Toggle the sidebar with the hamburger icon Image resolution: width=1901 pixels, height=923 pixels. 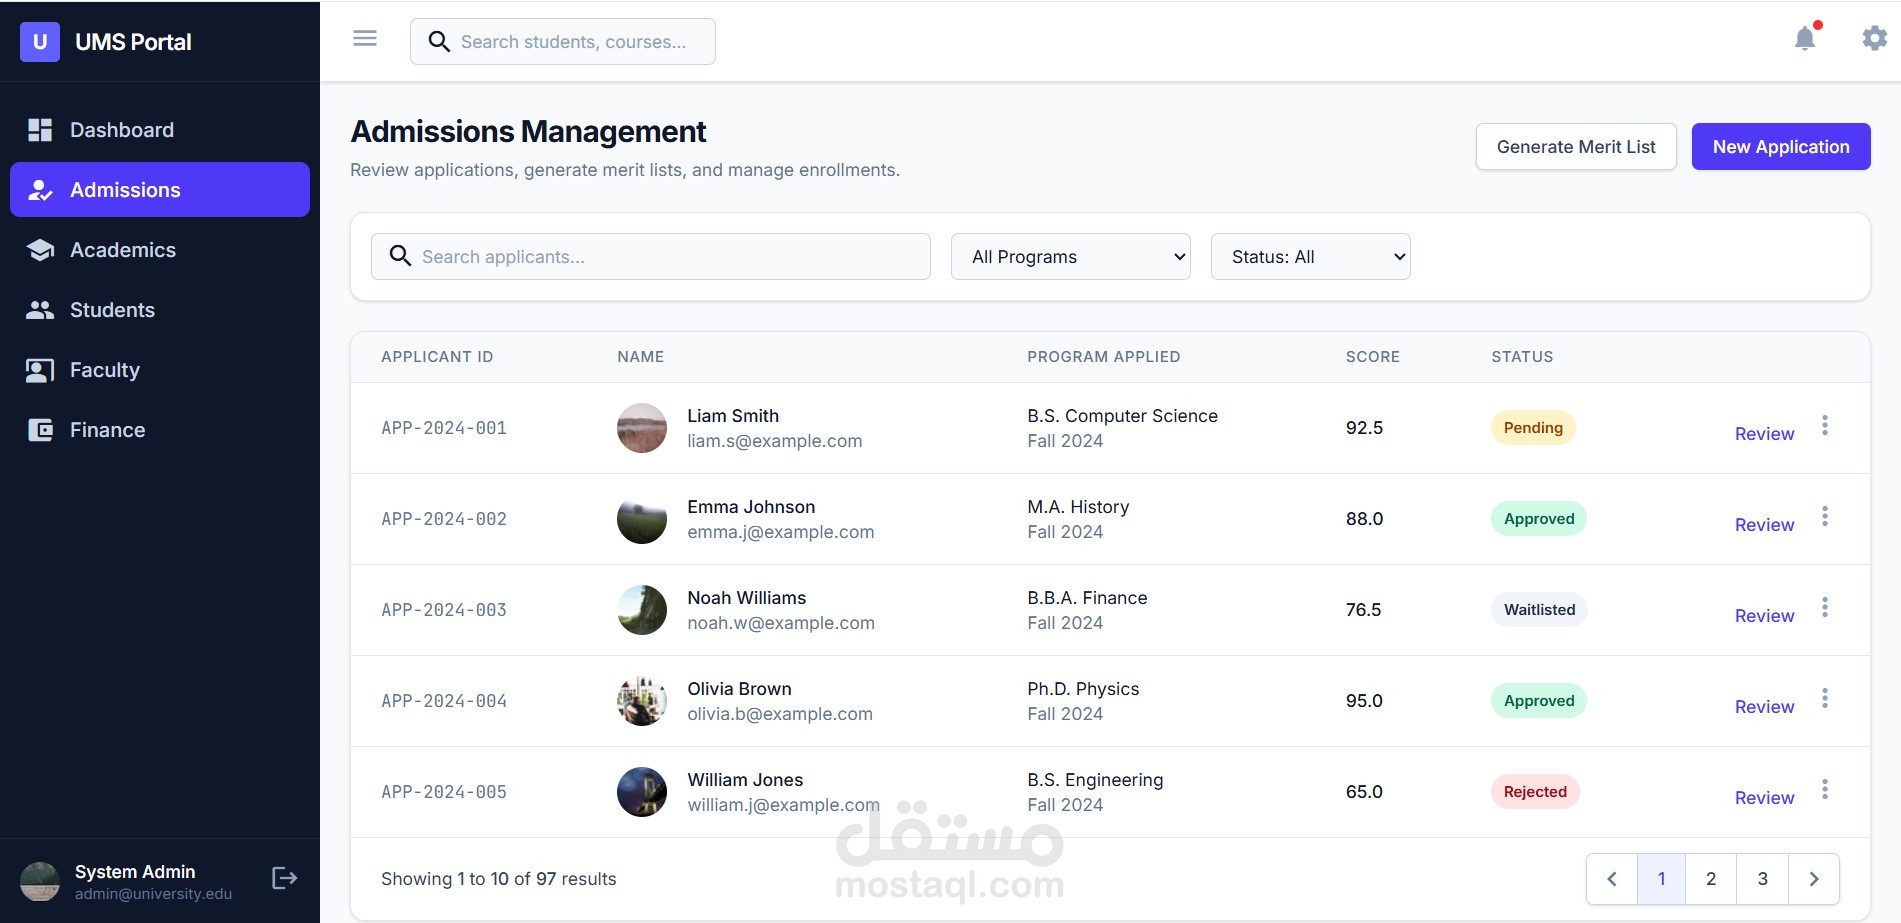[x=365, y=39]
